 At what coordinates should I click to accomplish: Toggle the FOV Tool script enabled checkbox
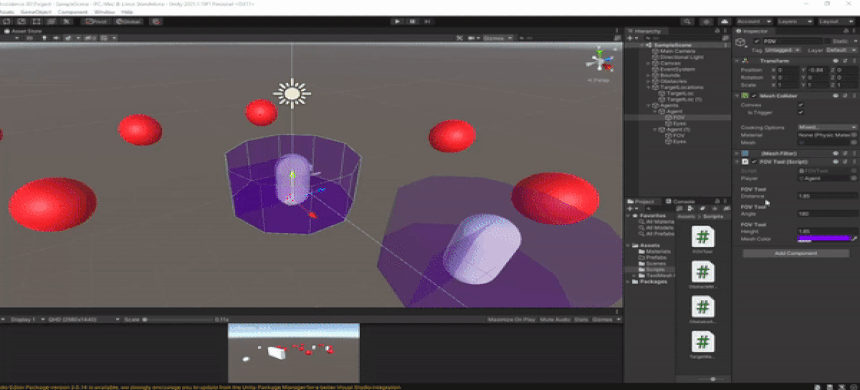[x=754, y=162]
